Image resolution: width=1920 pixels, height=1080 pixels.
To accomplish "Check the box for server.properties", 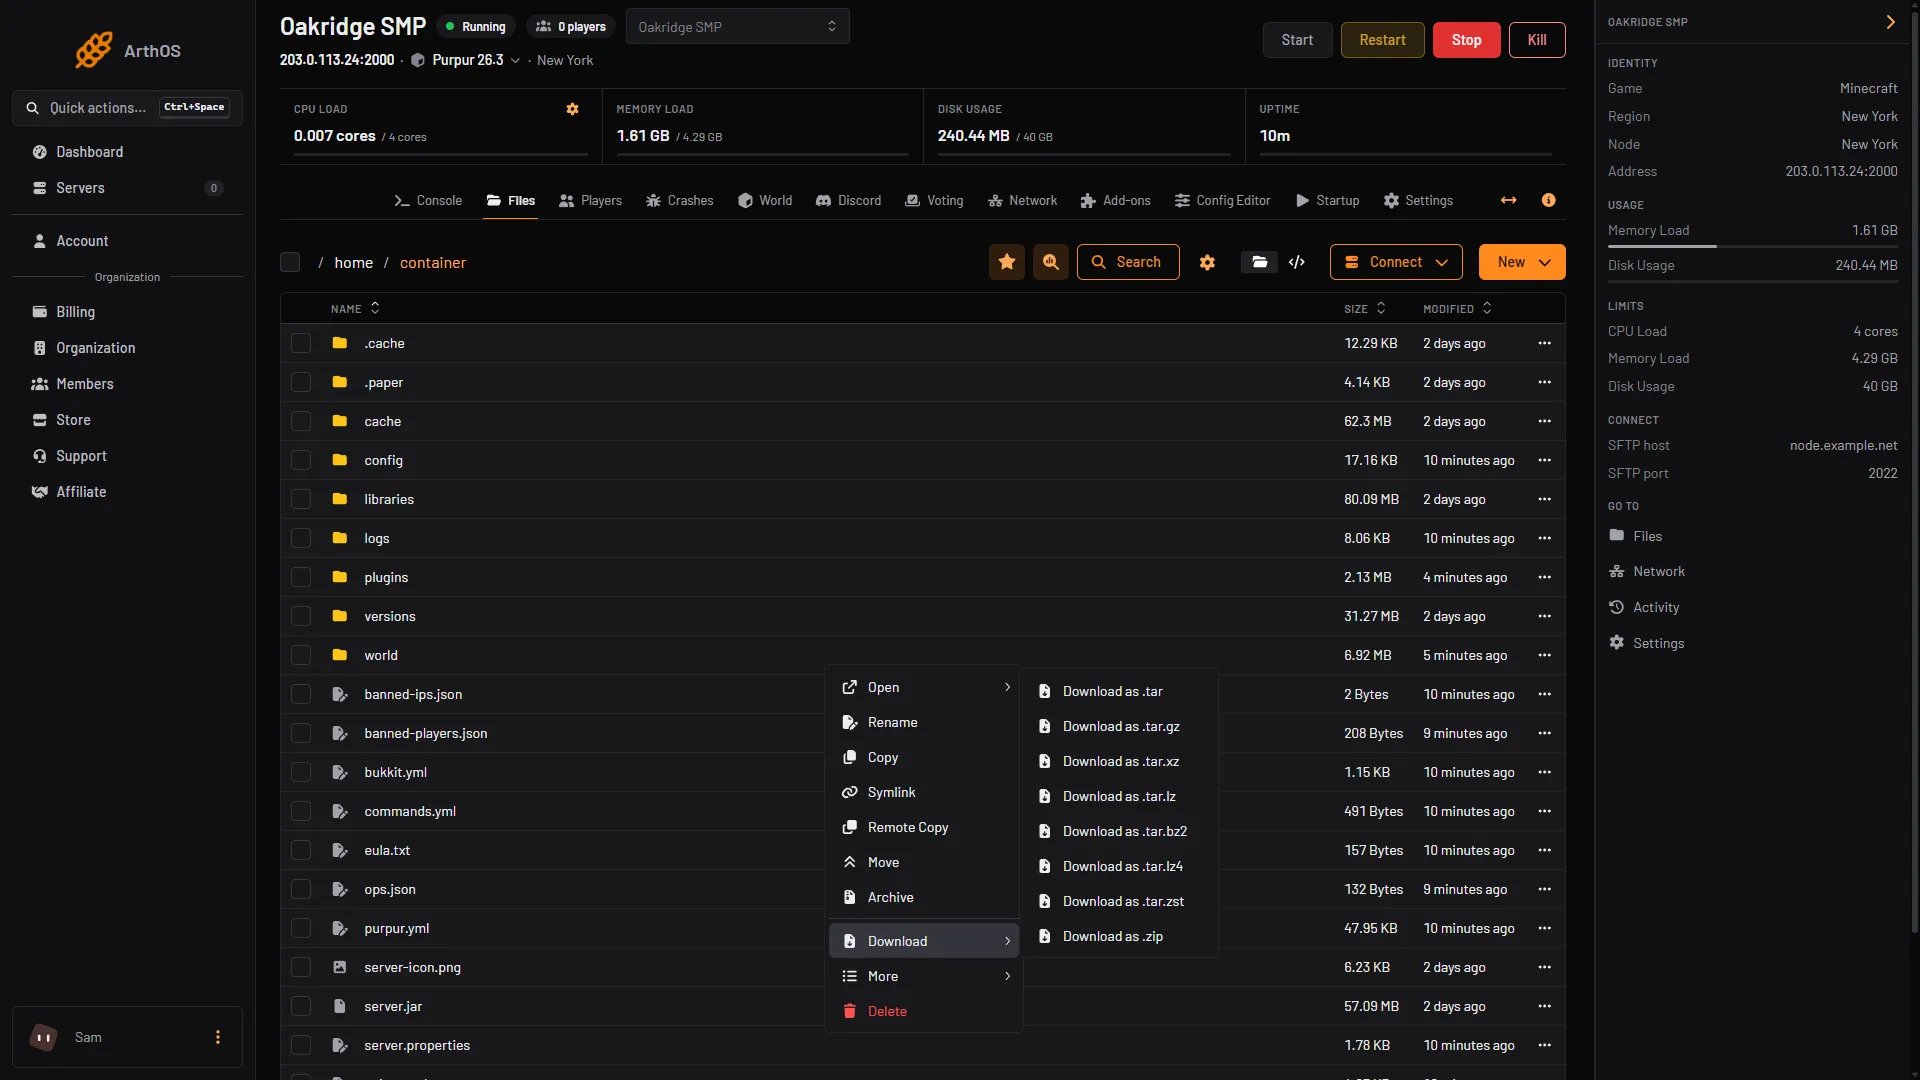I will (301, 1045).
